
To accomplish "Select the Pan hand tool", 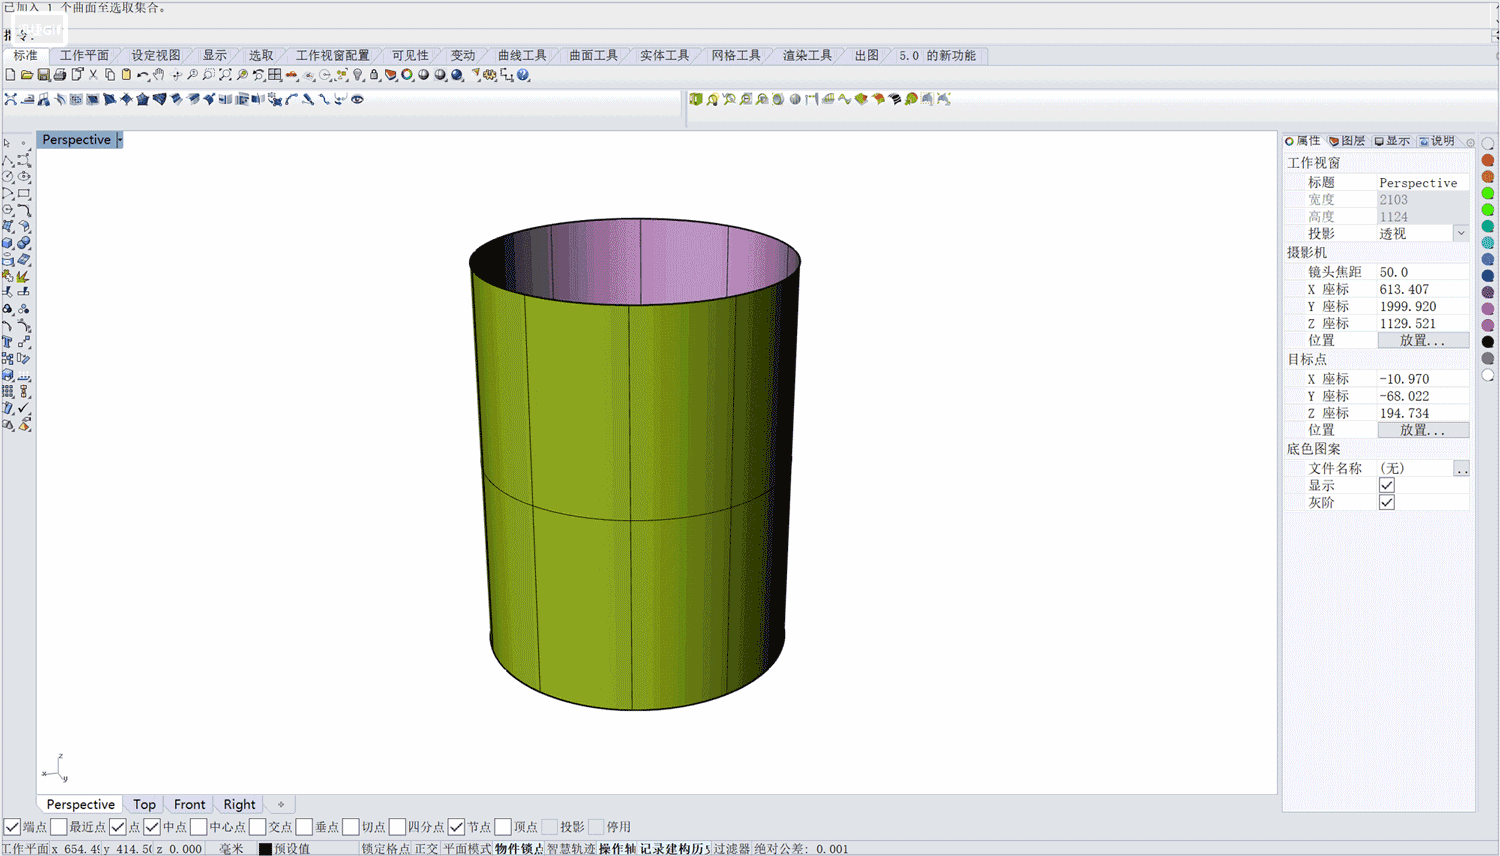I will point(159,75).
